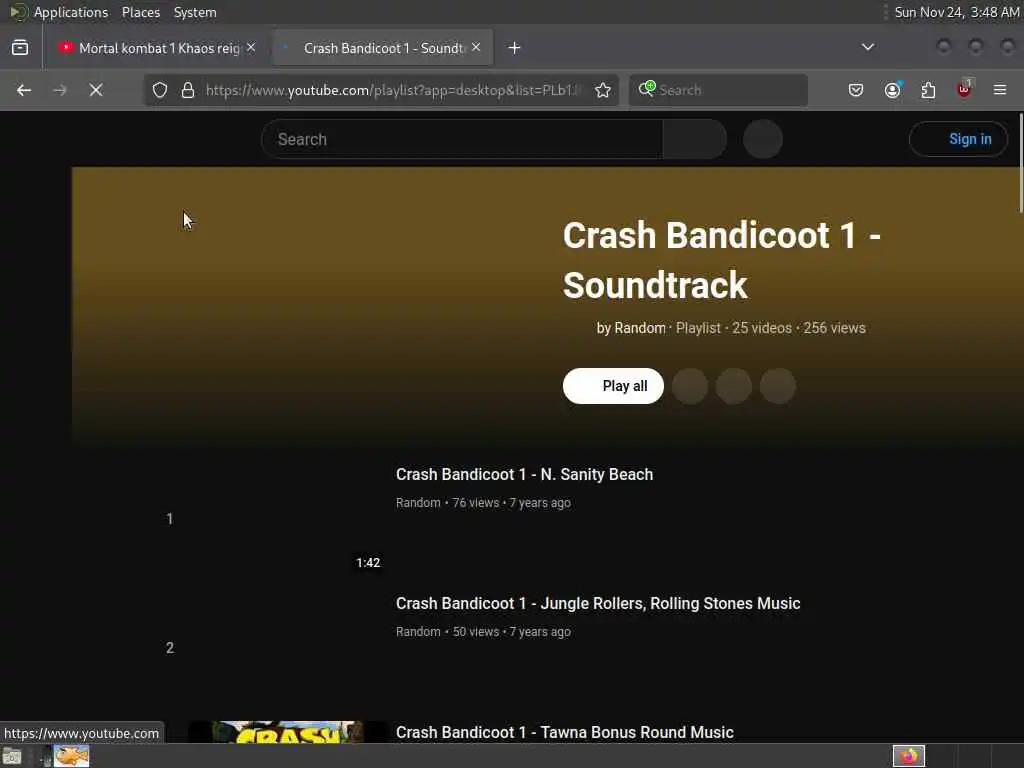Image resolution: width=1024 pixels, height=768 pixels.
Task: Open the tracking protection shield icon
Action: pyautogui.click(x=160, y=90)
